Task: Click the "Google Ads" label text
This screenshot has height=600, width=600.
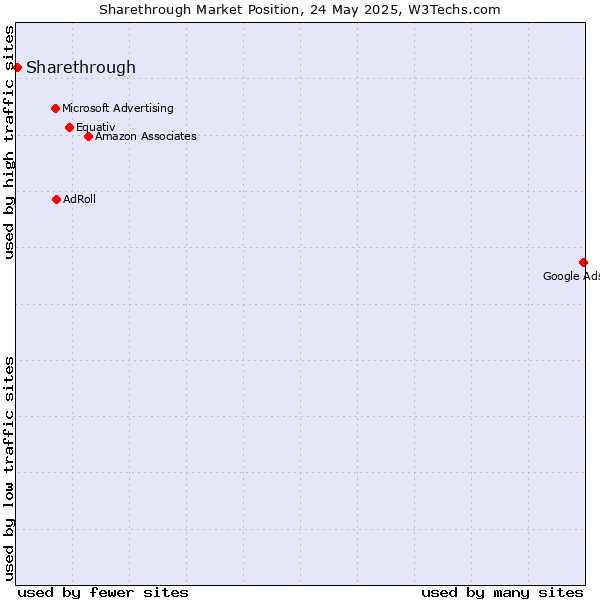Action: [x=571, y=276]
